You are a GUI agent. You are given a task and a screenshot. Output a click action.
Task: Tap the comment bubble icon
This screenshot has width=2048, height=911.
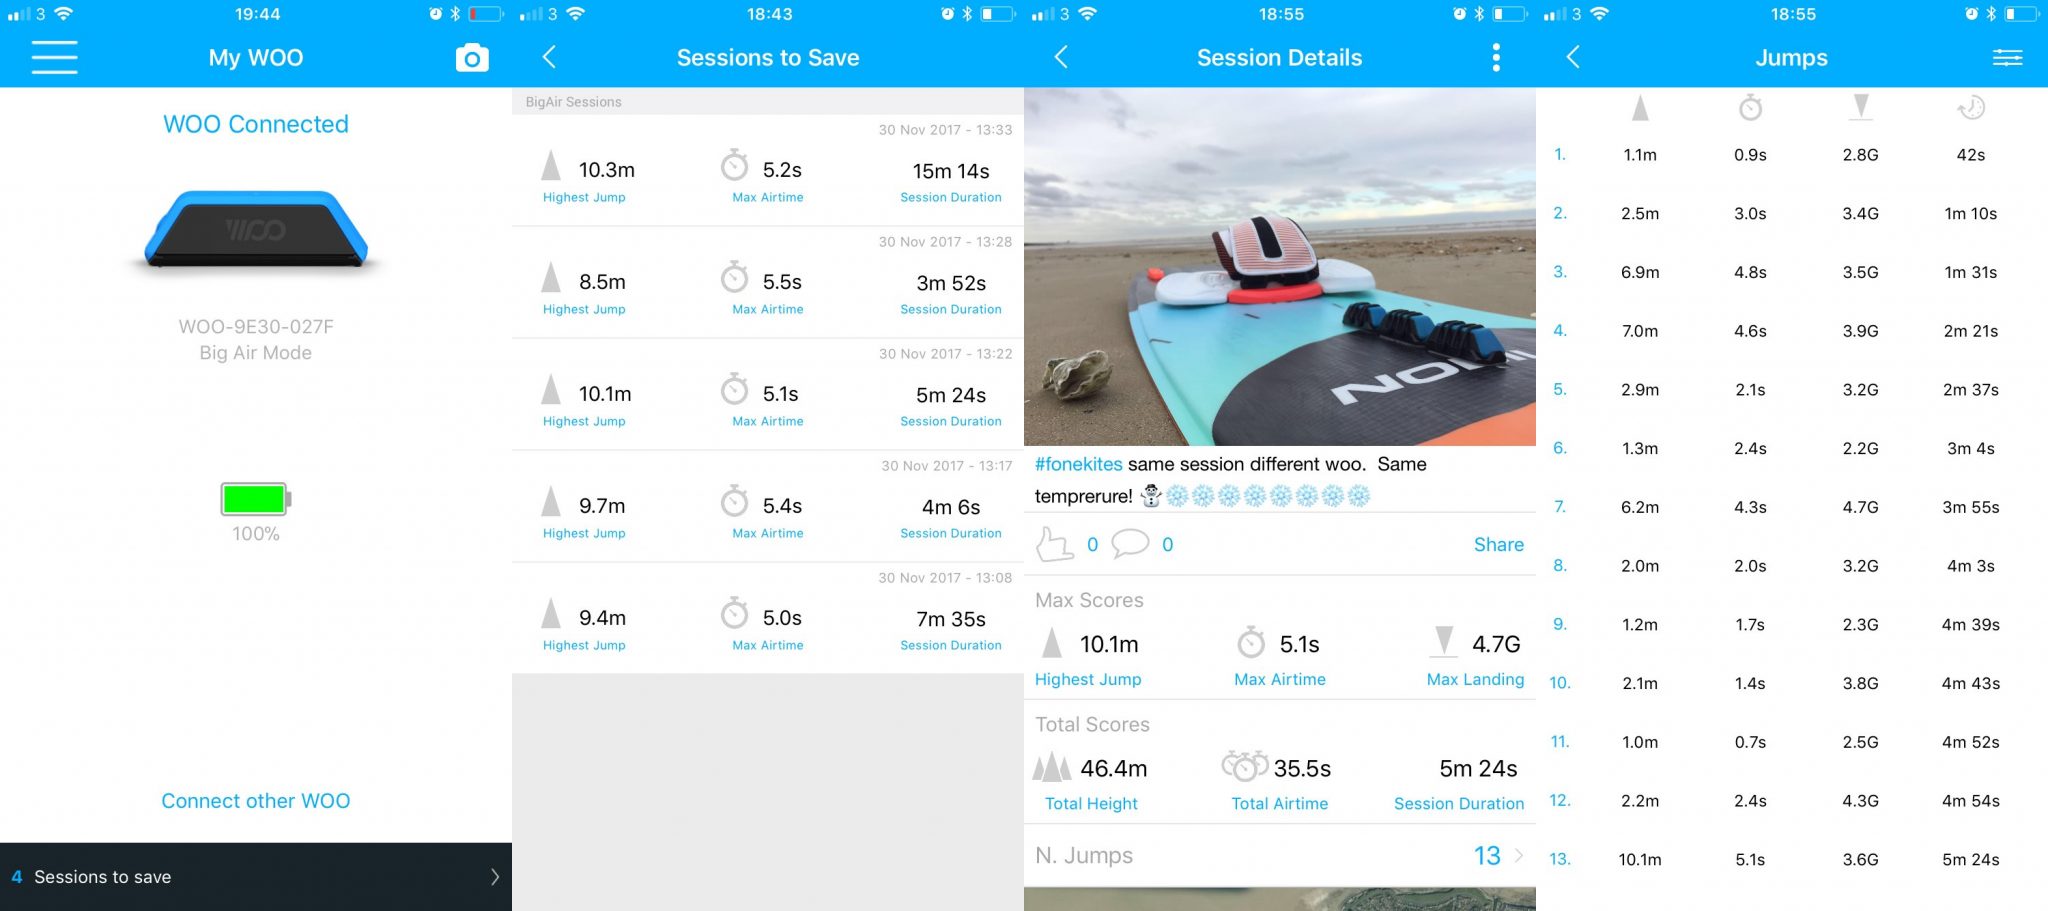tap(1130, 543)
